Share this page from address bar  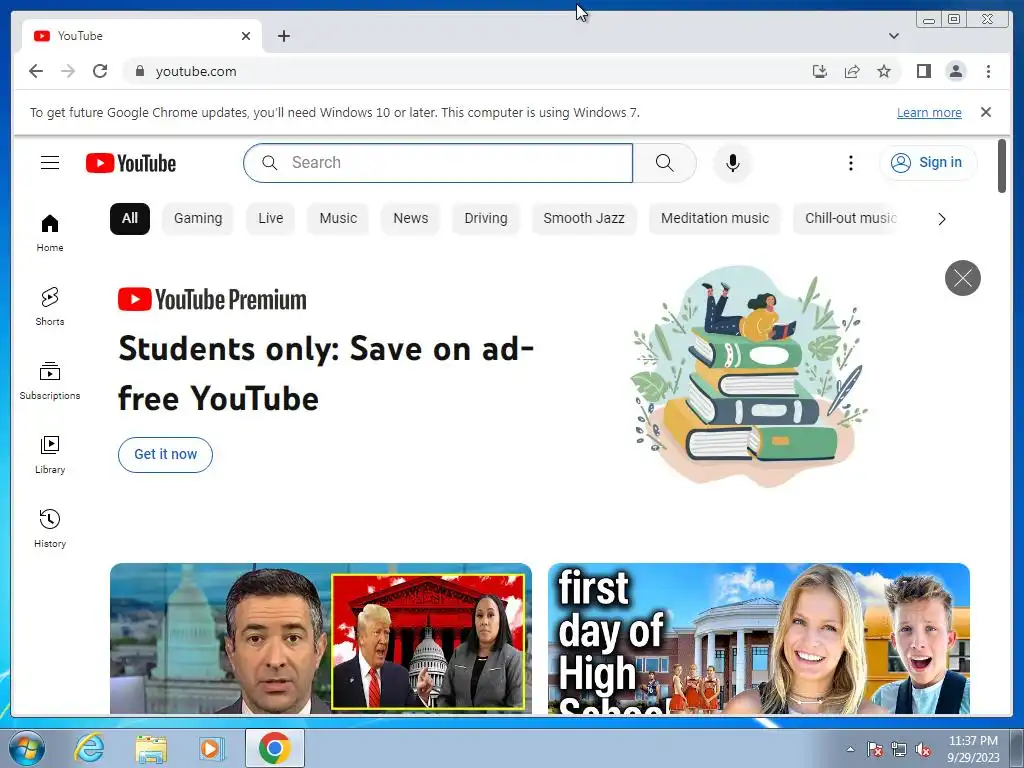click(x=852, y=71)
